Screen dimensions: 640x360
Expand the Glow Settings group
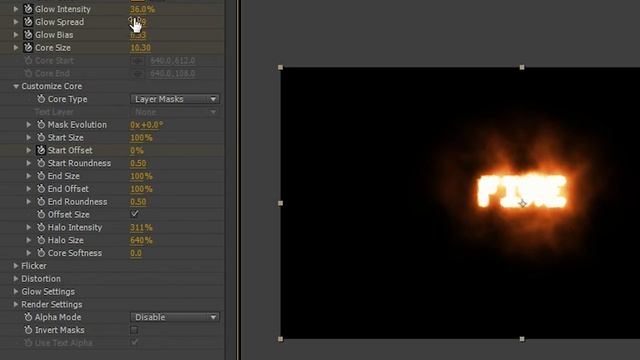16,292
